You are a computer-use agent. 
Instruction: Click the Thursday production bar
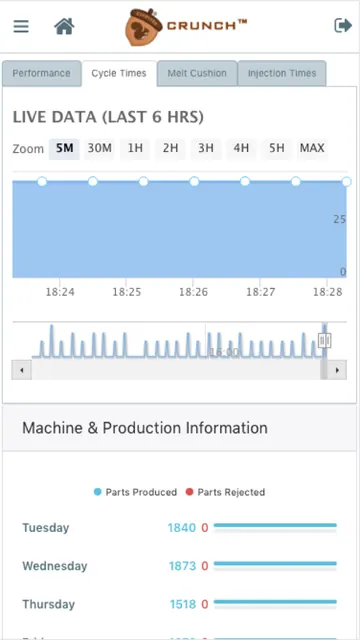pos(275,602)
